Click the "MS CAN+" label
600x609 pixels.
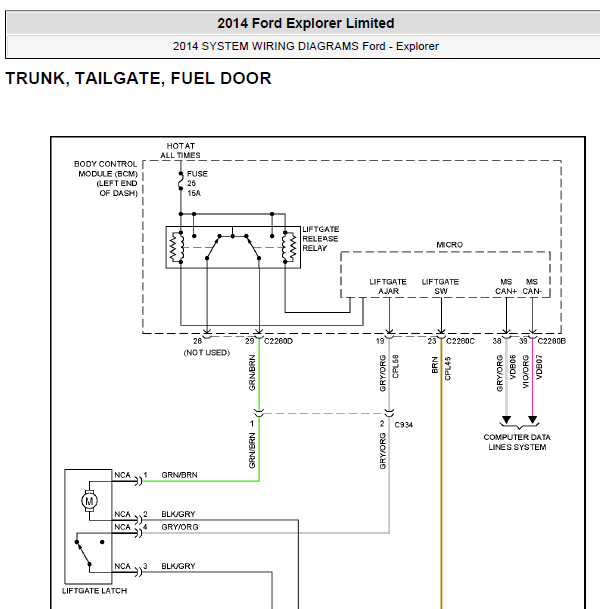506,286
